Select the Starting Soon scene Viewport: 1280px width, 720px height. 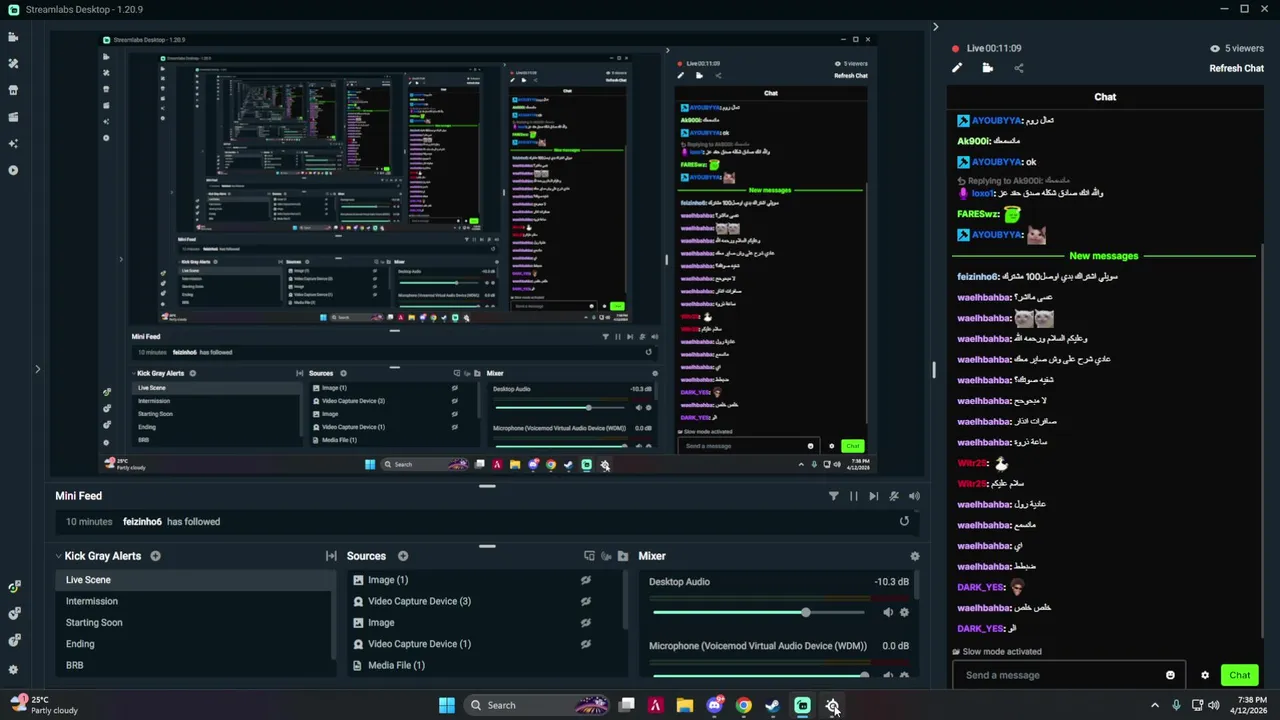coord(195,622)
